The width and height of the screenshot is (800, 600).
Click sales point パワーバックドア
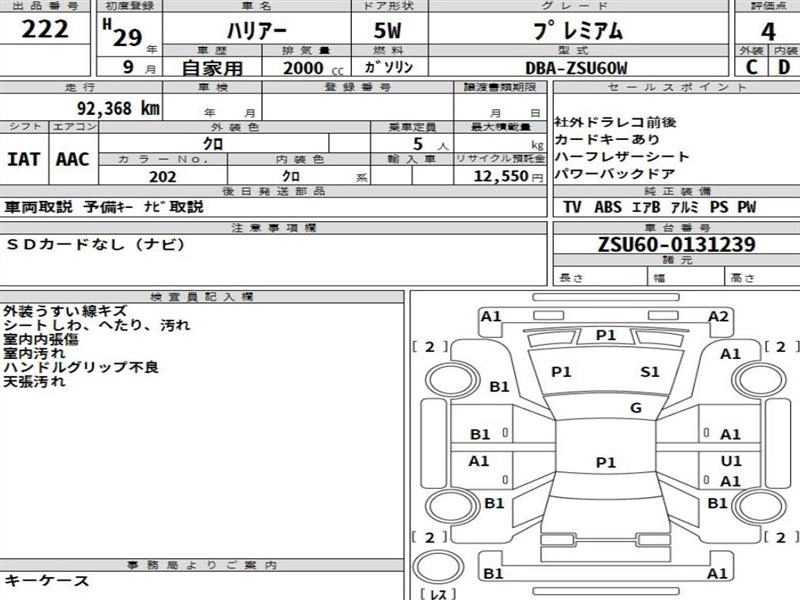coord(615,174)
